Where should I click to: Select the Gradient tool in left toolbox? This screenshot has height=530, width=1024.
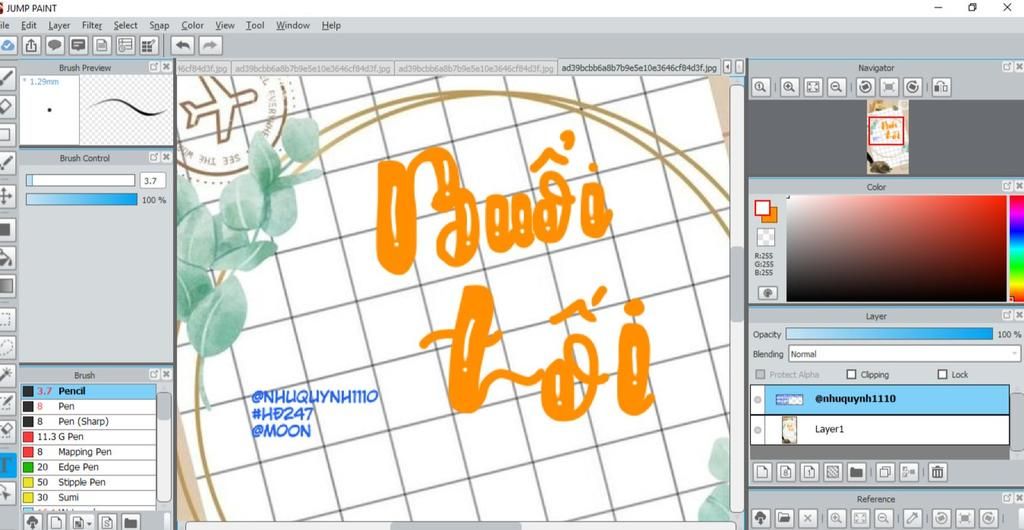point(6,286)
